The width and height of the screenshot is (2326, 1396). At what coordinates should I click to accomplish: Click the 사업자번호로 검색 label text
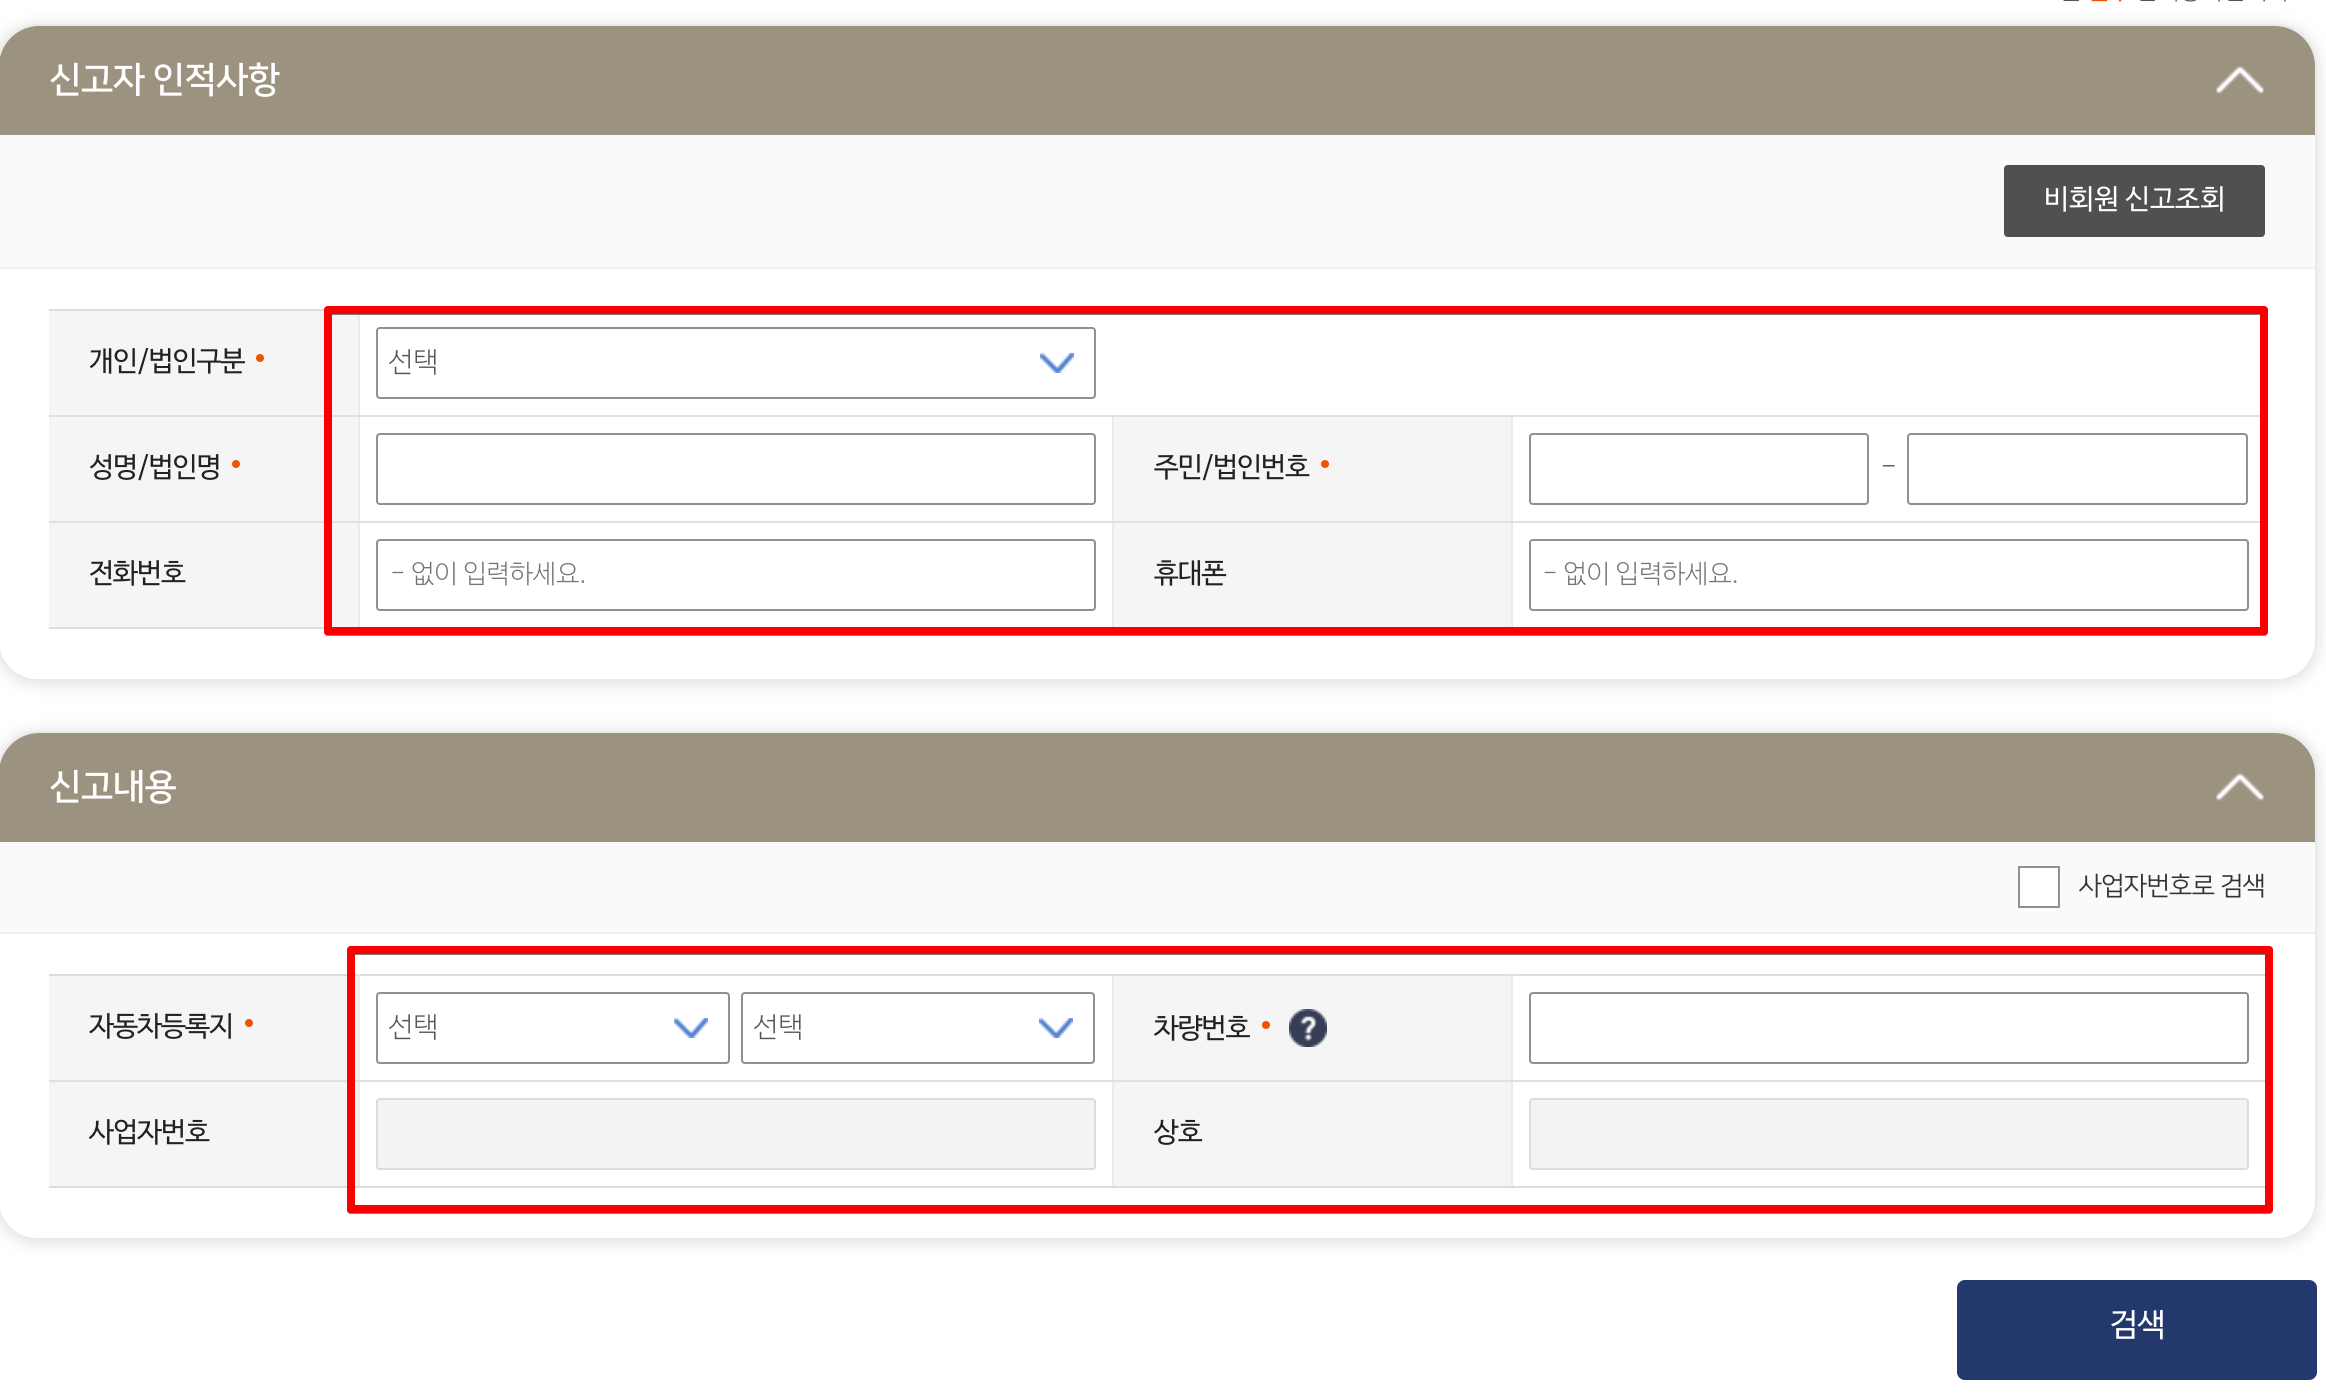click(2171, 886)
